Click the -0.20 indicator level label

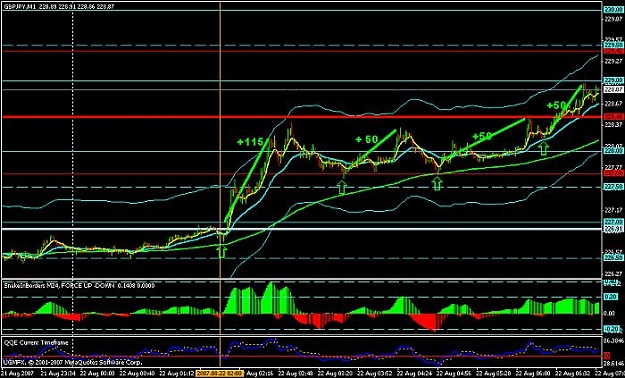612,329
